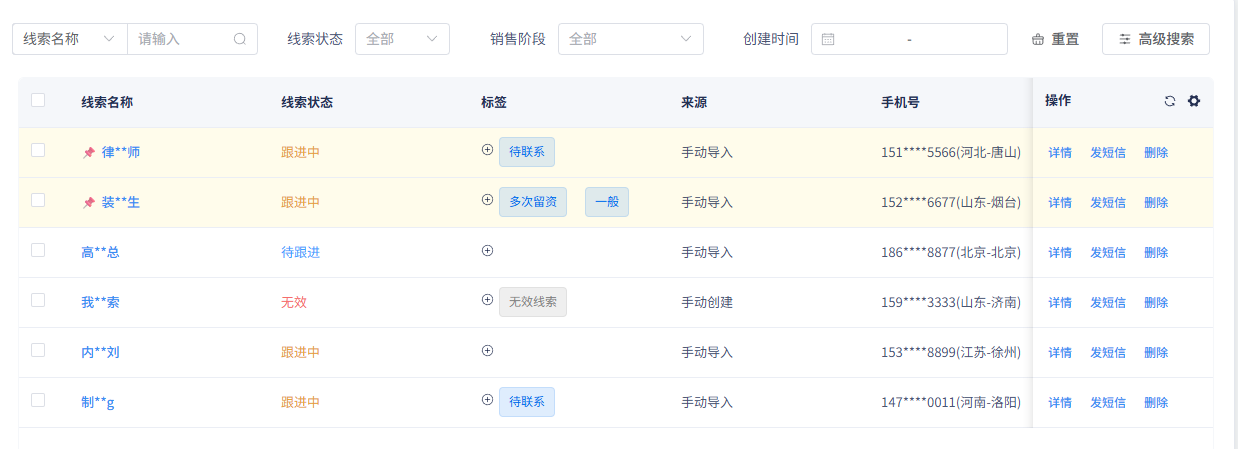Click add-tag plus icon for 内**刘
Viewport: 1238px width, 449px height.
[488, 351]
